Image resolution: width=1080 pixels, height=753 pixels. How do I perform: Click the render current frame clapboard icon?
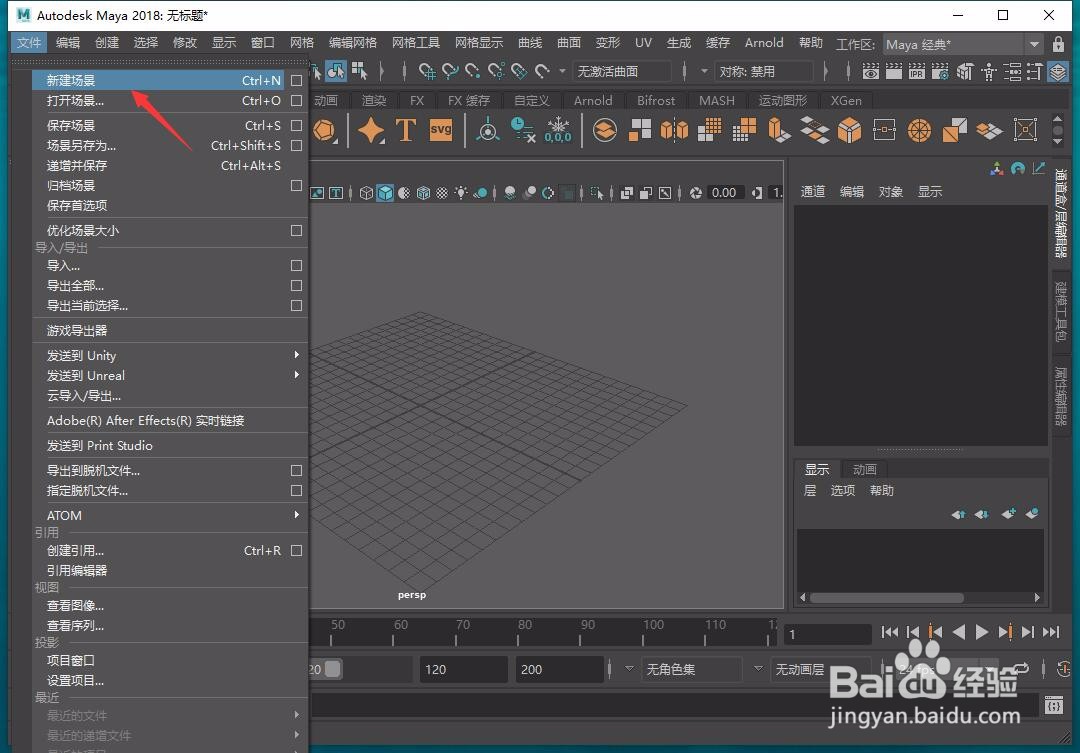pos(893,71)
